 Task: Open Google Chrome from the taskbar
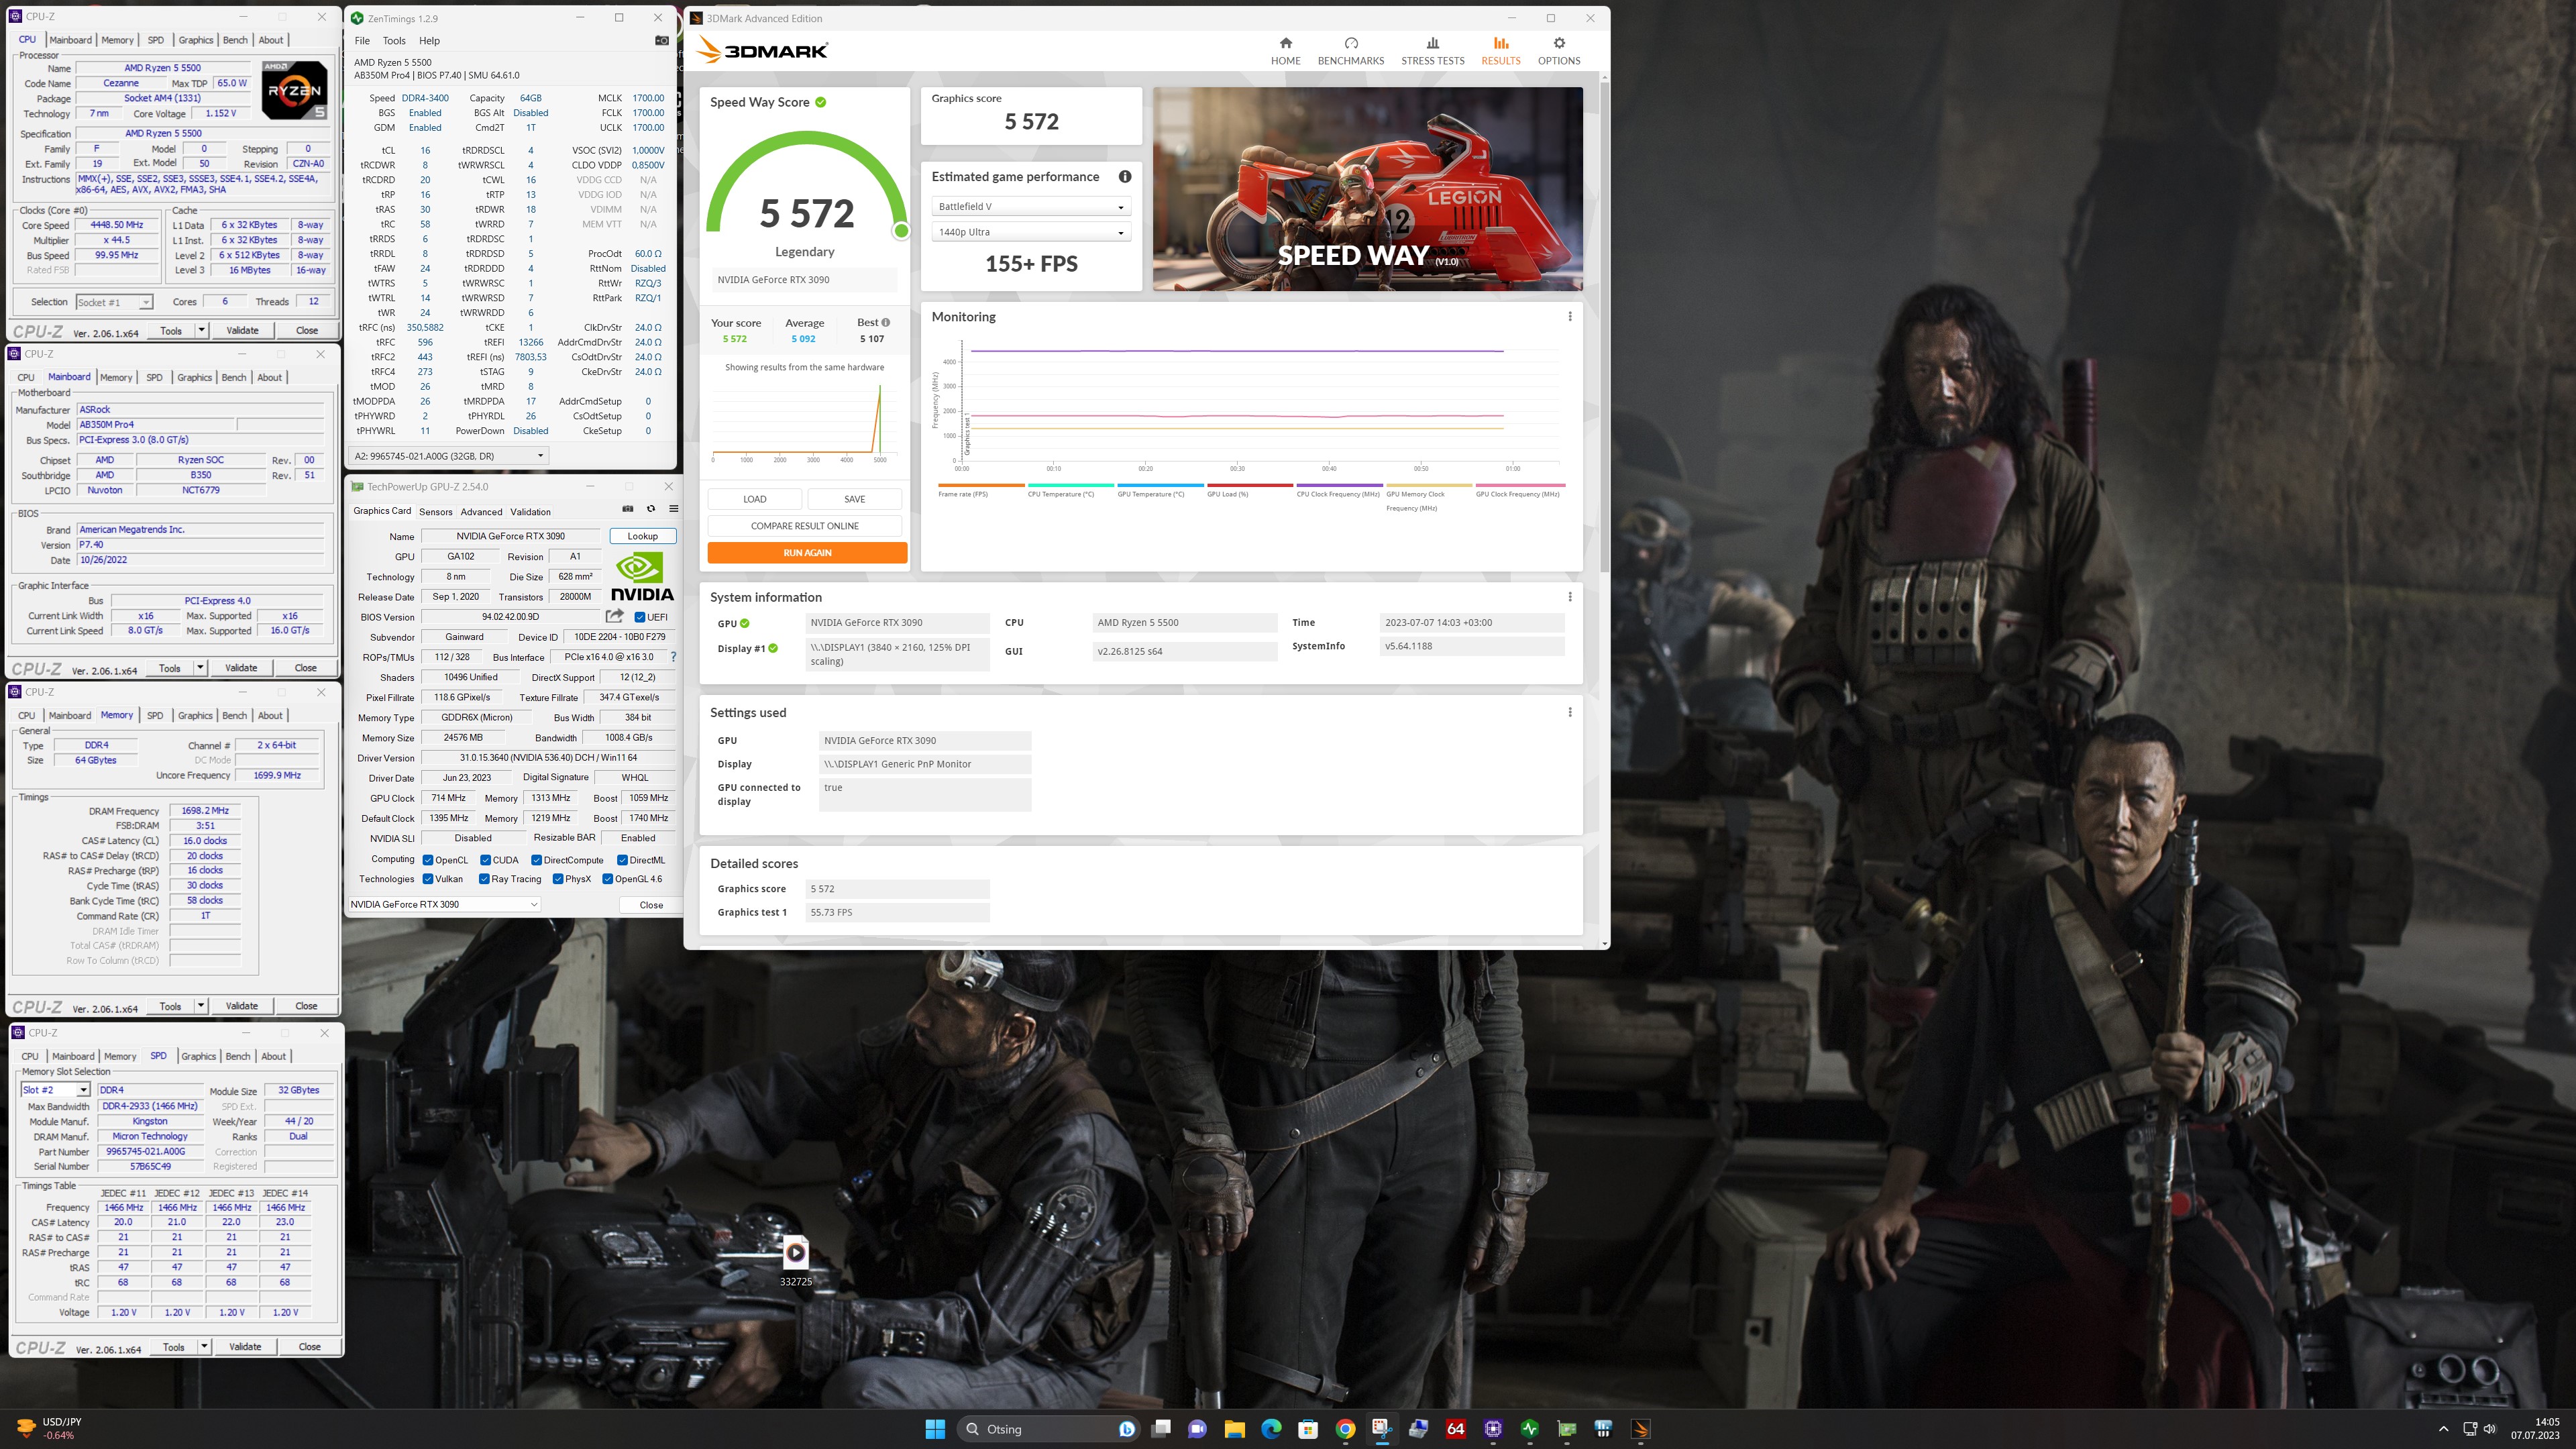tap(1345, 1429)
